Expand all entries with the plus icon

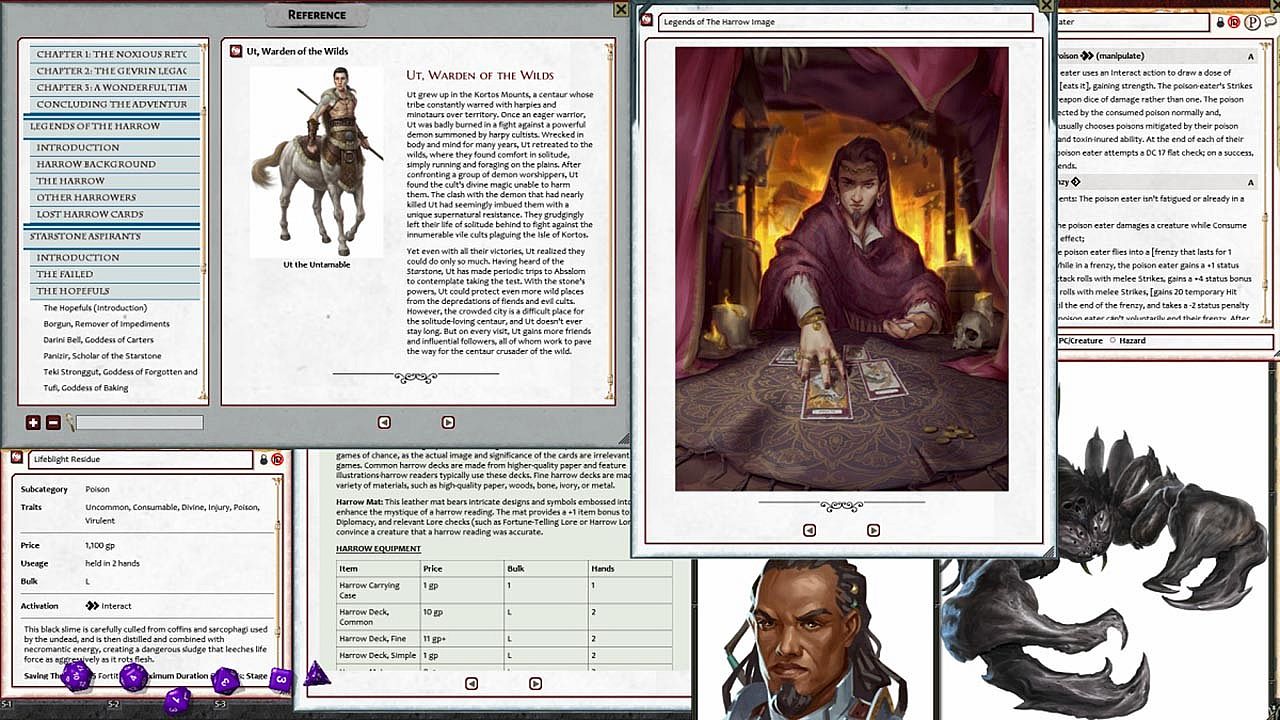33,423
